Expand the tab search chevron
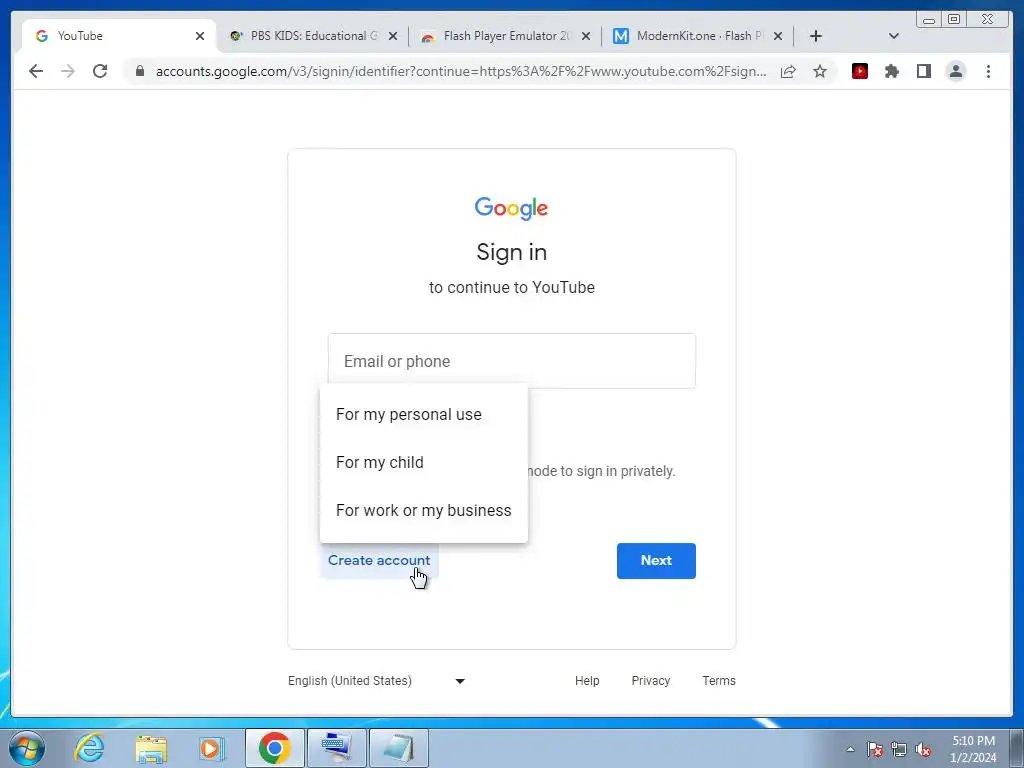Viewport: 1024px width, 768px height. pyautogui.click(x=894, y=36)
